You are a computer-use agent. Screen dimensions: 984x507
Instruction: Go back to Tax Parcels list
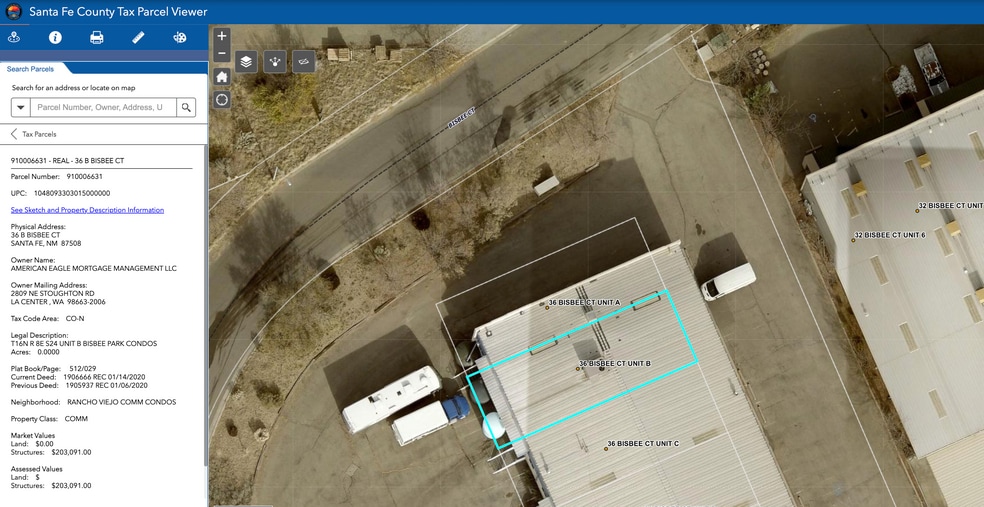[x=14, y=134]
